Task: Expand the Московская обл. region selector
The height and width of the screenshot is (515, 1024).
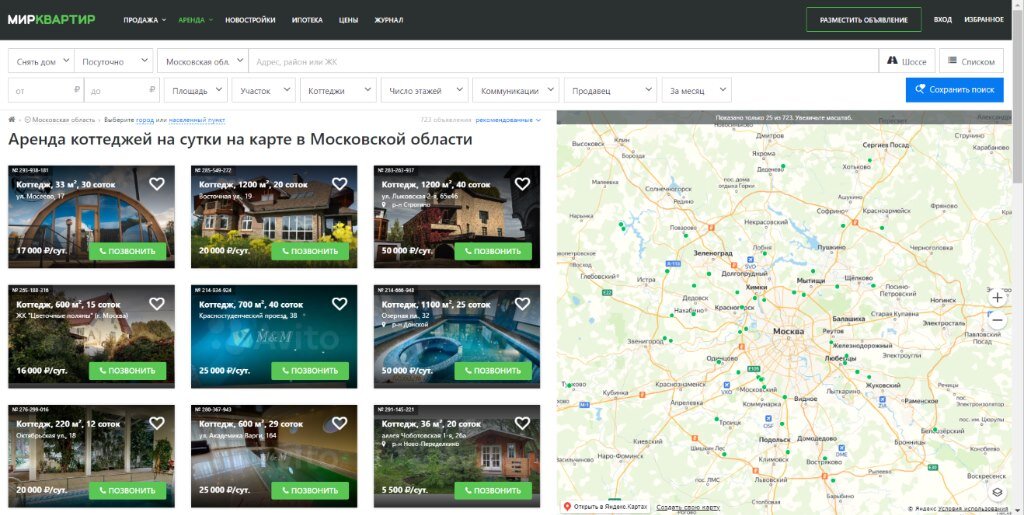Action: [202, 61]
